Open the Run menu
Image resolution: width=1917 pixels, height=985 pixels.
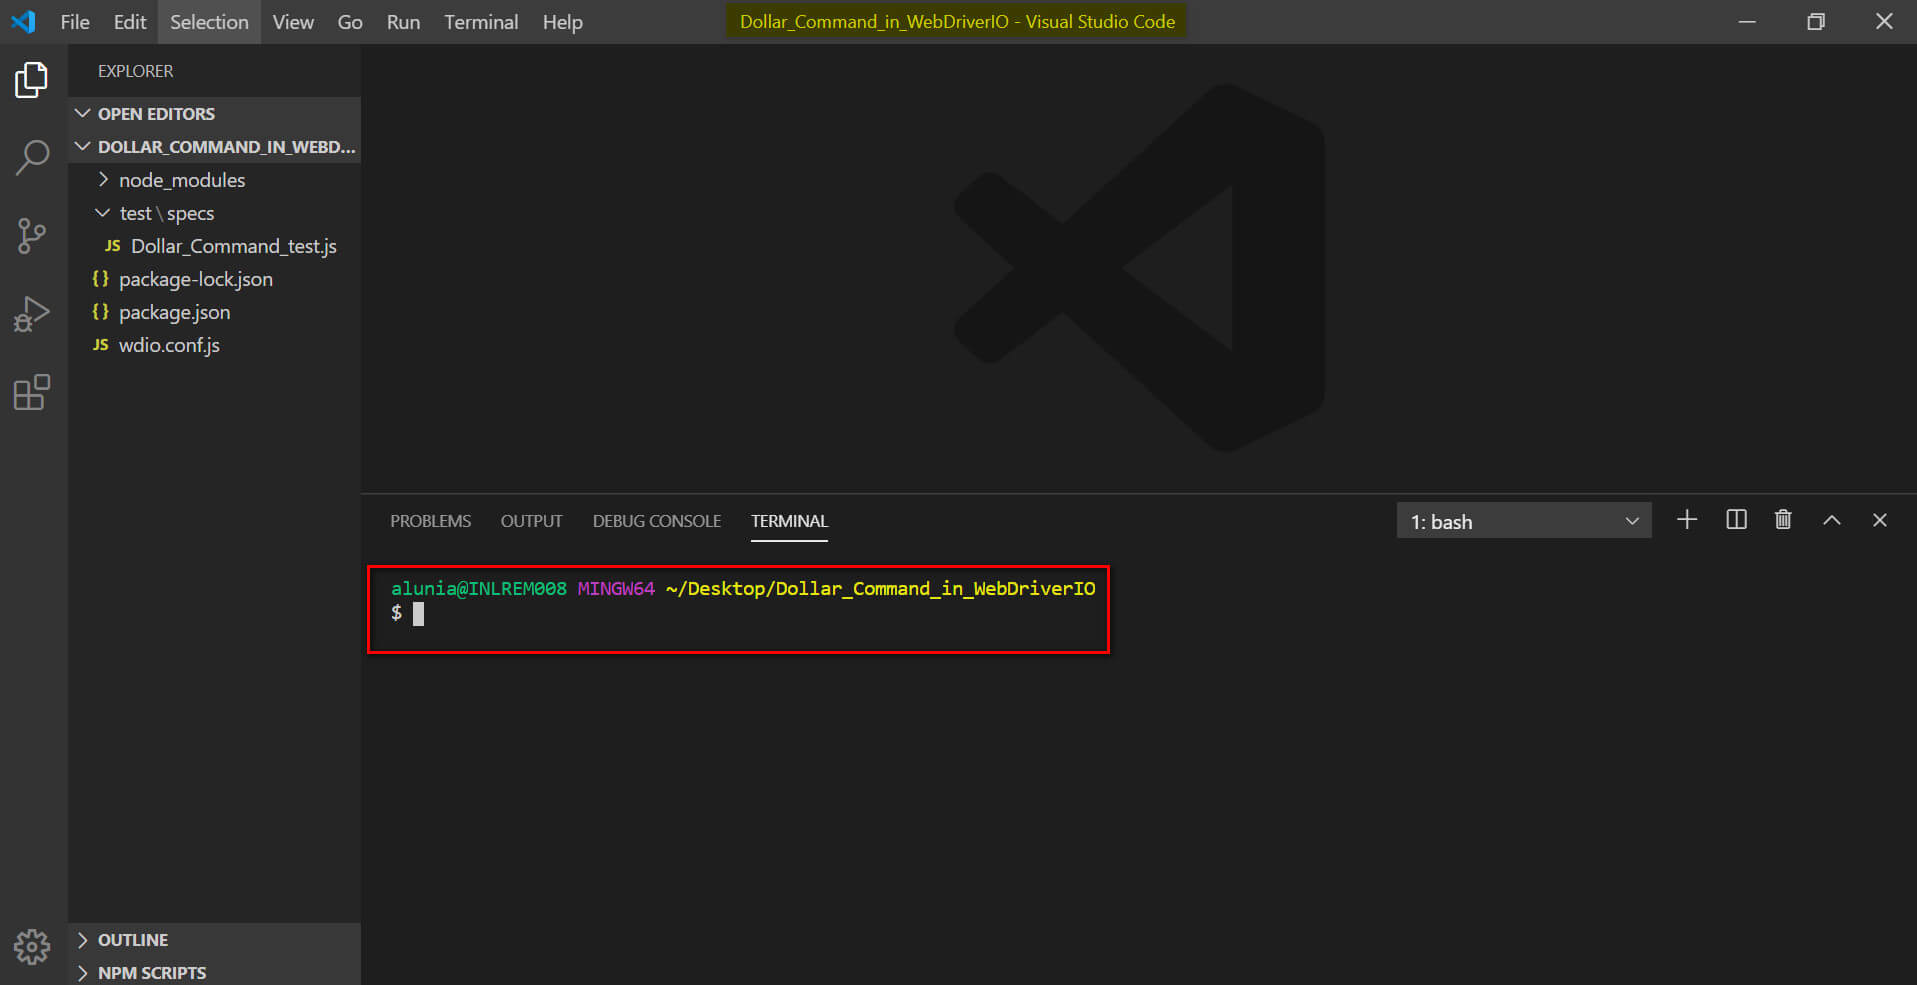[403, 22]
